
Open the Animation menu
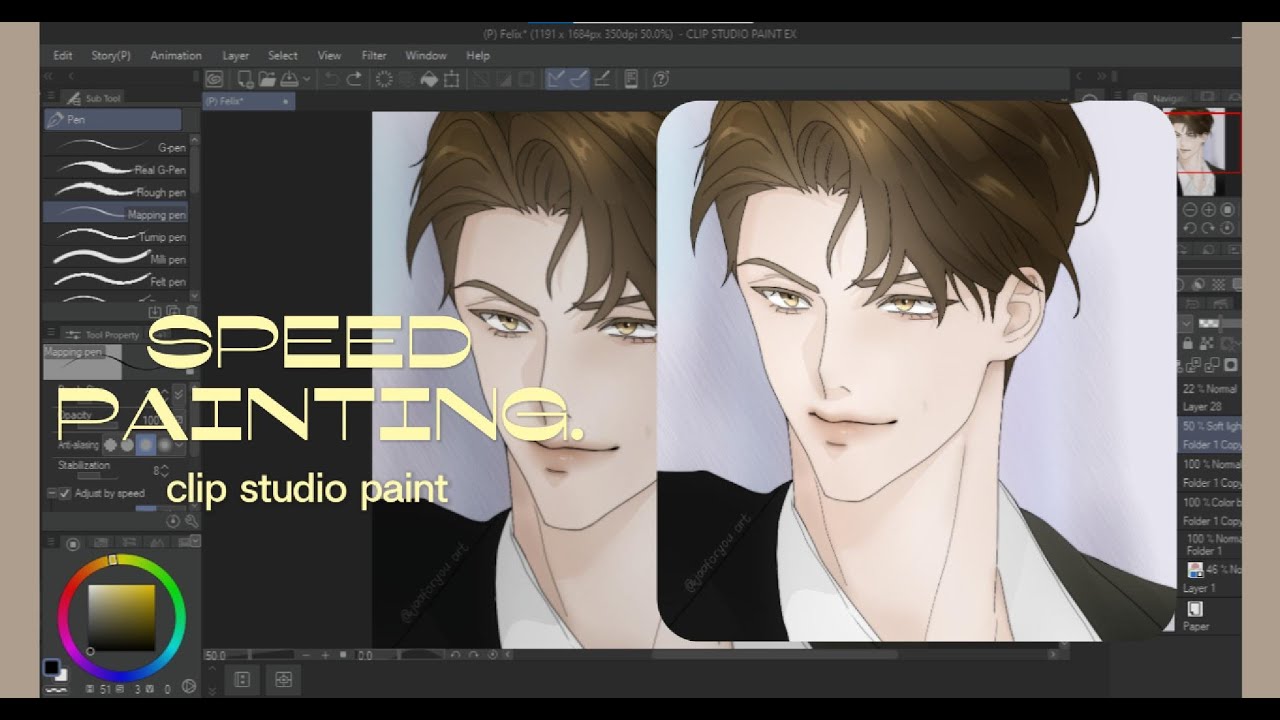pyautogui.click(x=176, y=56)
